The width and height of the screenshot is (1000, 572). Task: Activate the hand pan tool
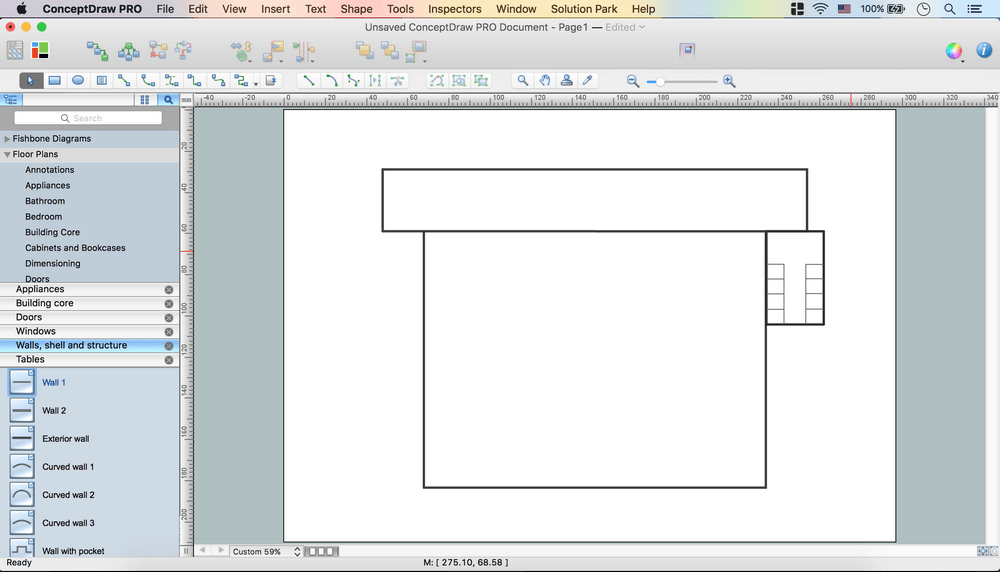(545, 81)
